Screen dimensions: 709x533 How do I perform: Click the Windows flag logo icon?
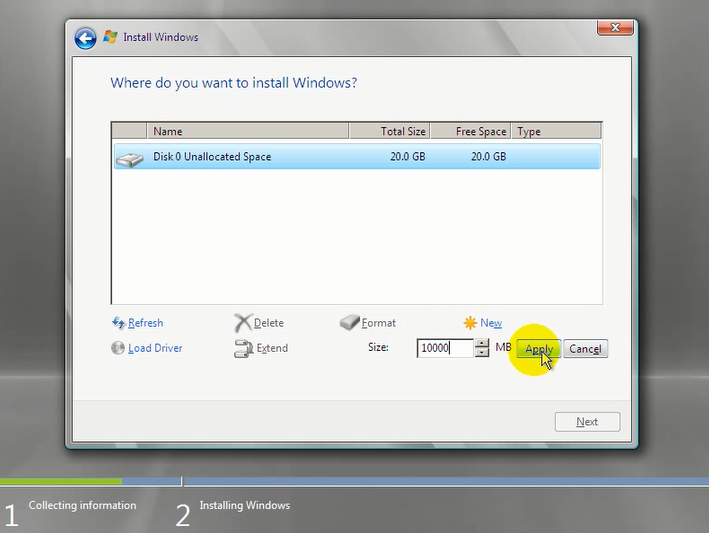tap(110, 37)
